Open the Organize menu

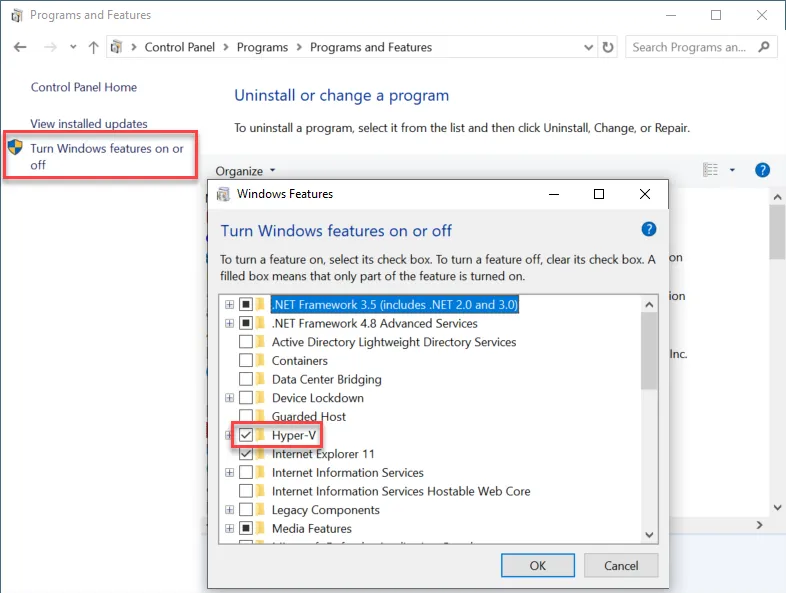[x=246, y=171]
